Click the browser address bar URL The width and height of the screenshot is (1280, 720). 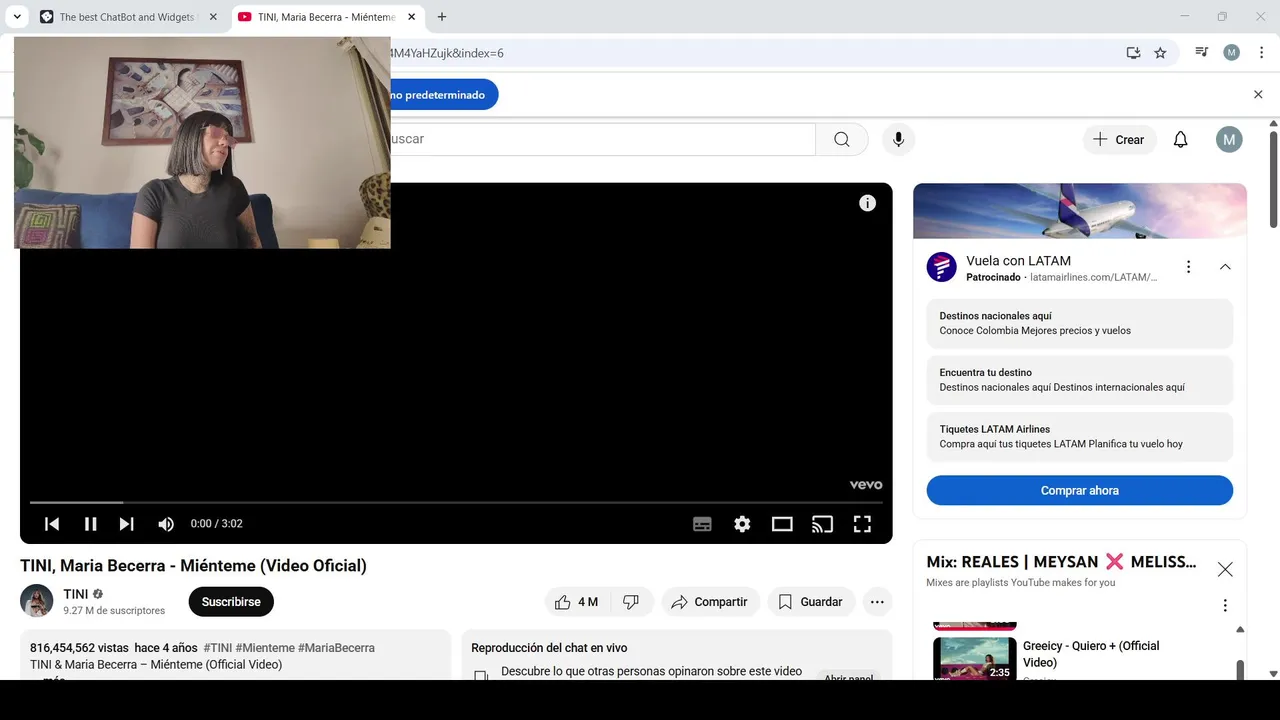pyautogui.click(x=447, y=53)
